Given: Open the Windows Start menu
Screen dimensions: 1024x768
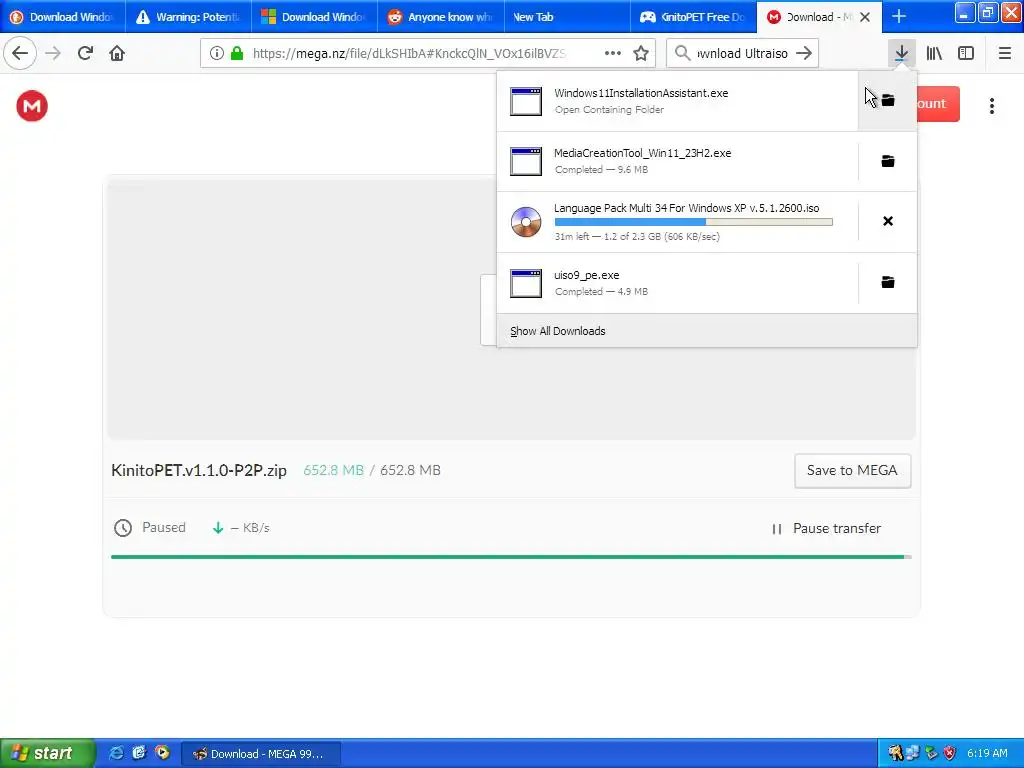Looking at the screenshot, I should tap(47, 753).
